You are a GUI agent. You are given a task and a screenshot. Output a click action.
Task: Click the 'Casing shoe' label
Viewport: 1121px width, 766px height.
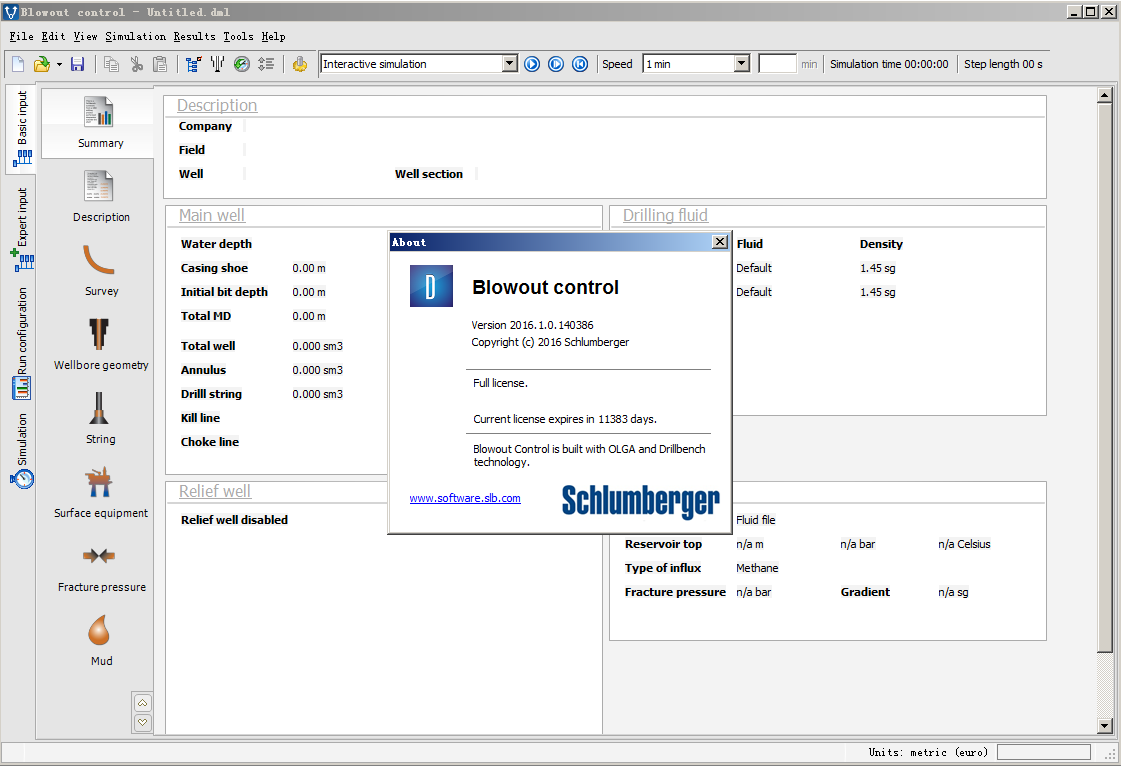click(x=214, y=268)
